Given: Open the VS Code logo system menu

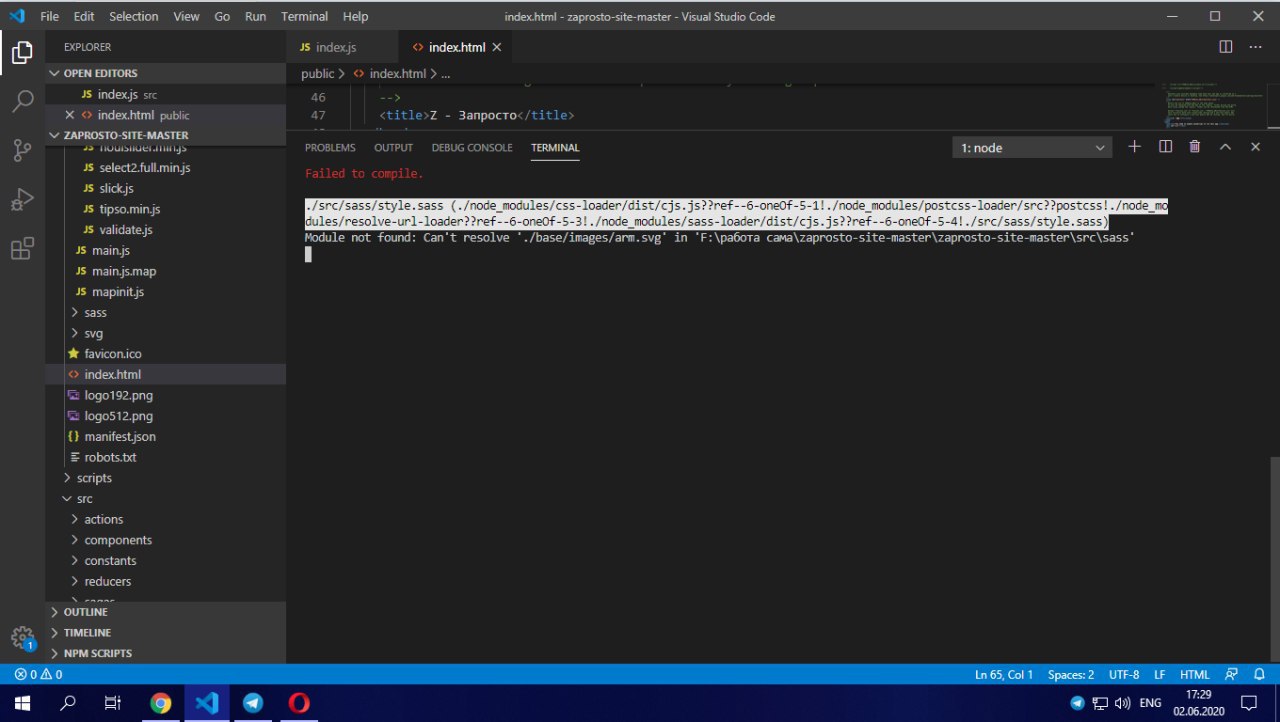Looking at the screenshot, I should coord(17,16).
